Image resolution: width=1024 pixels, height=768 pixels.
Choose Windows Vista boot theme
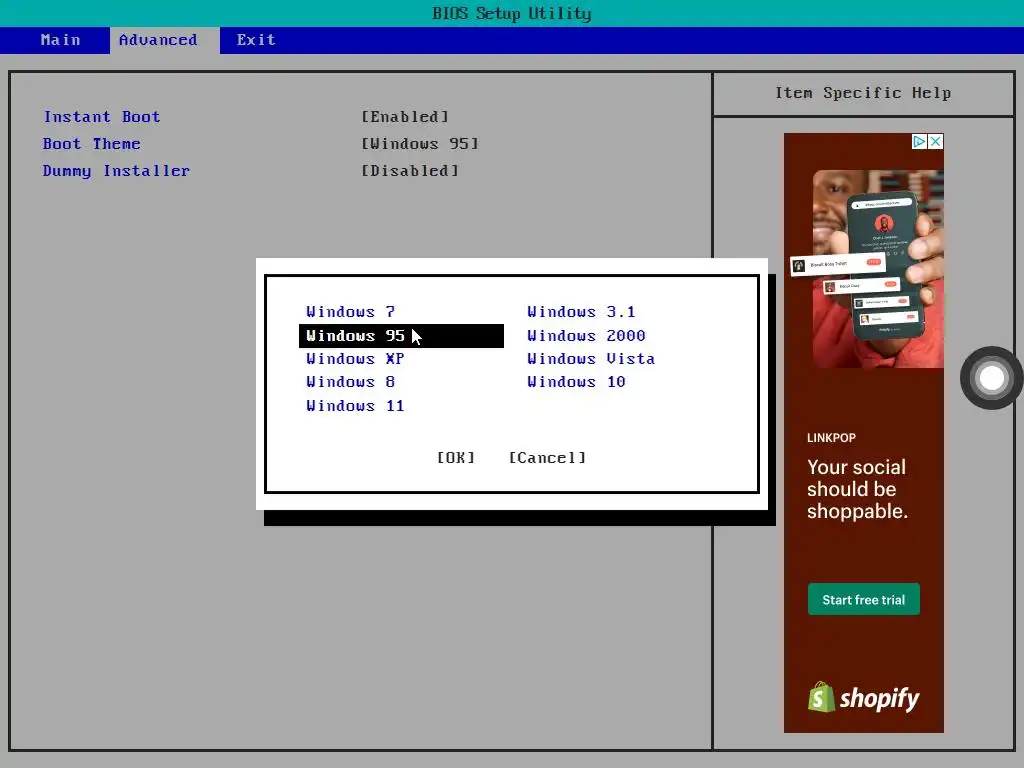point(591,359)
